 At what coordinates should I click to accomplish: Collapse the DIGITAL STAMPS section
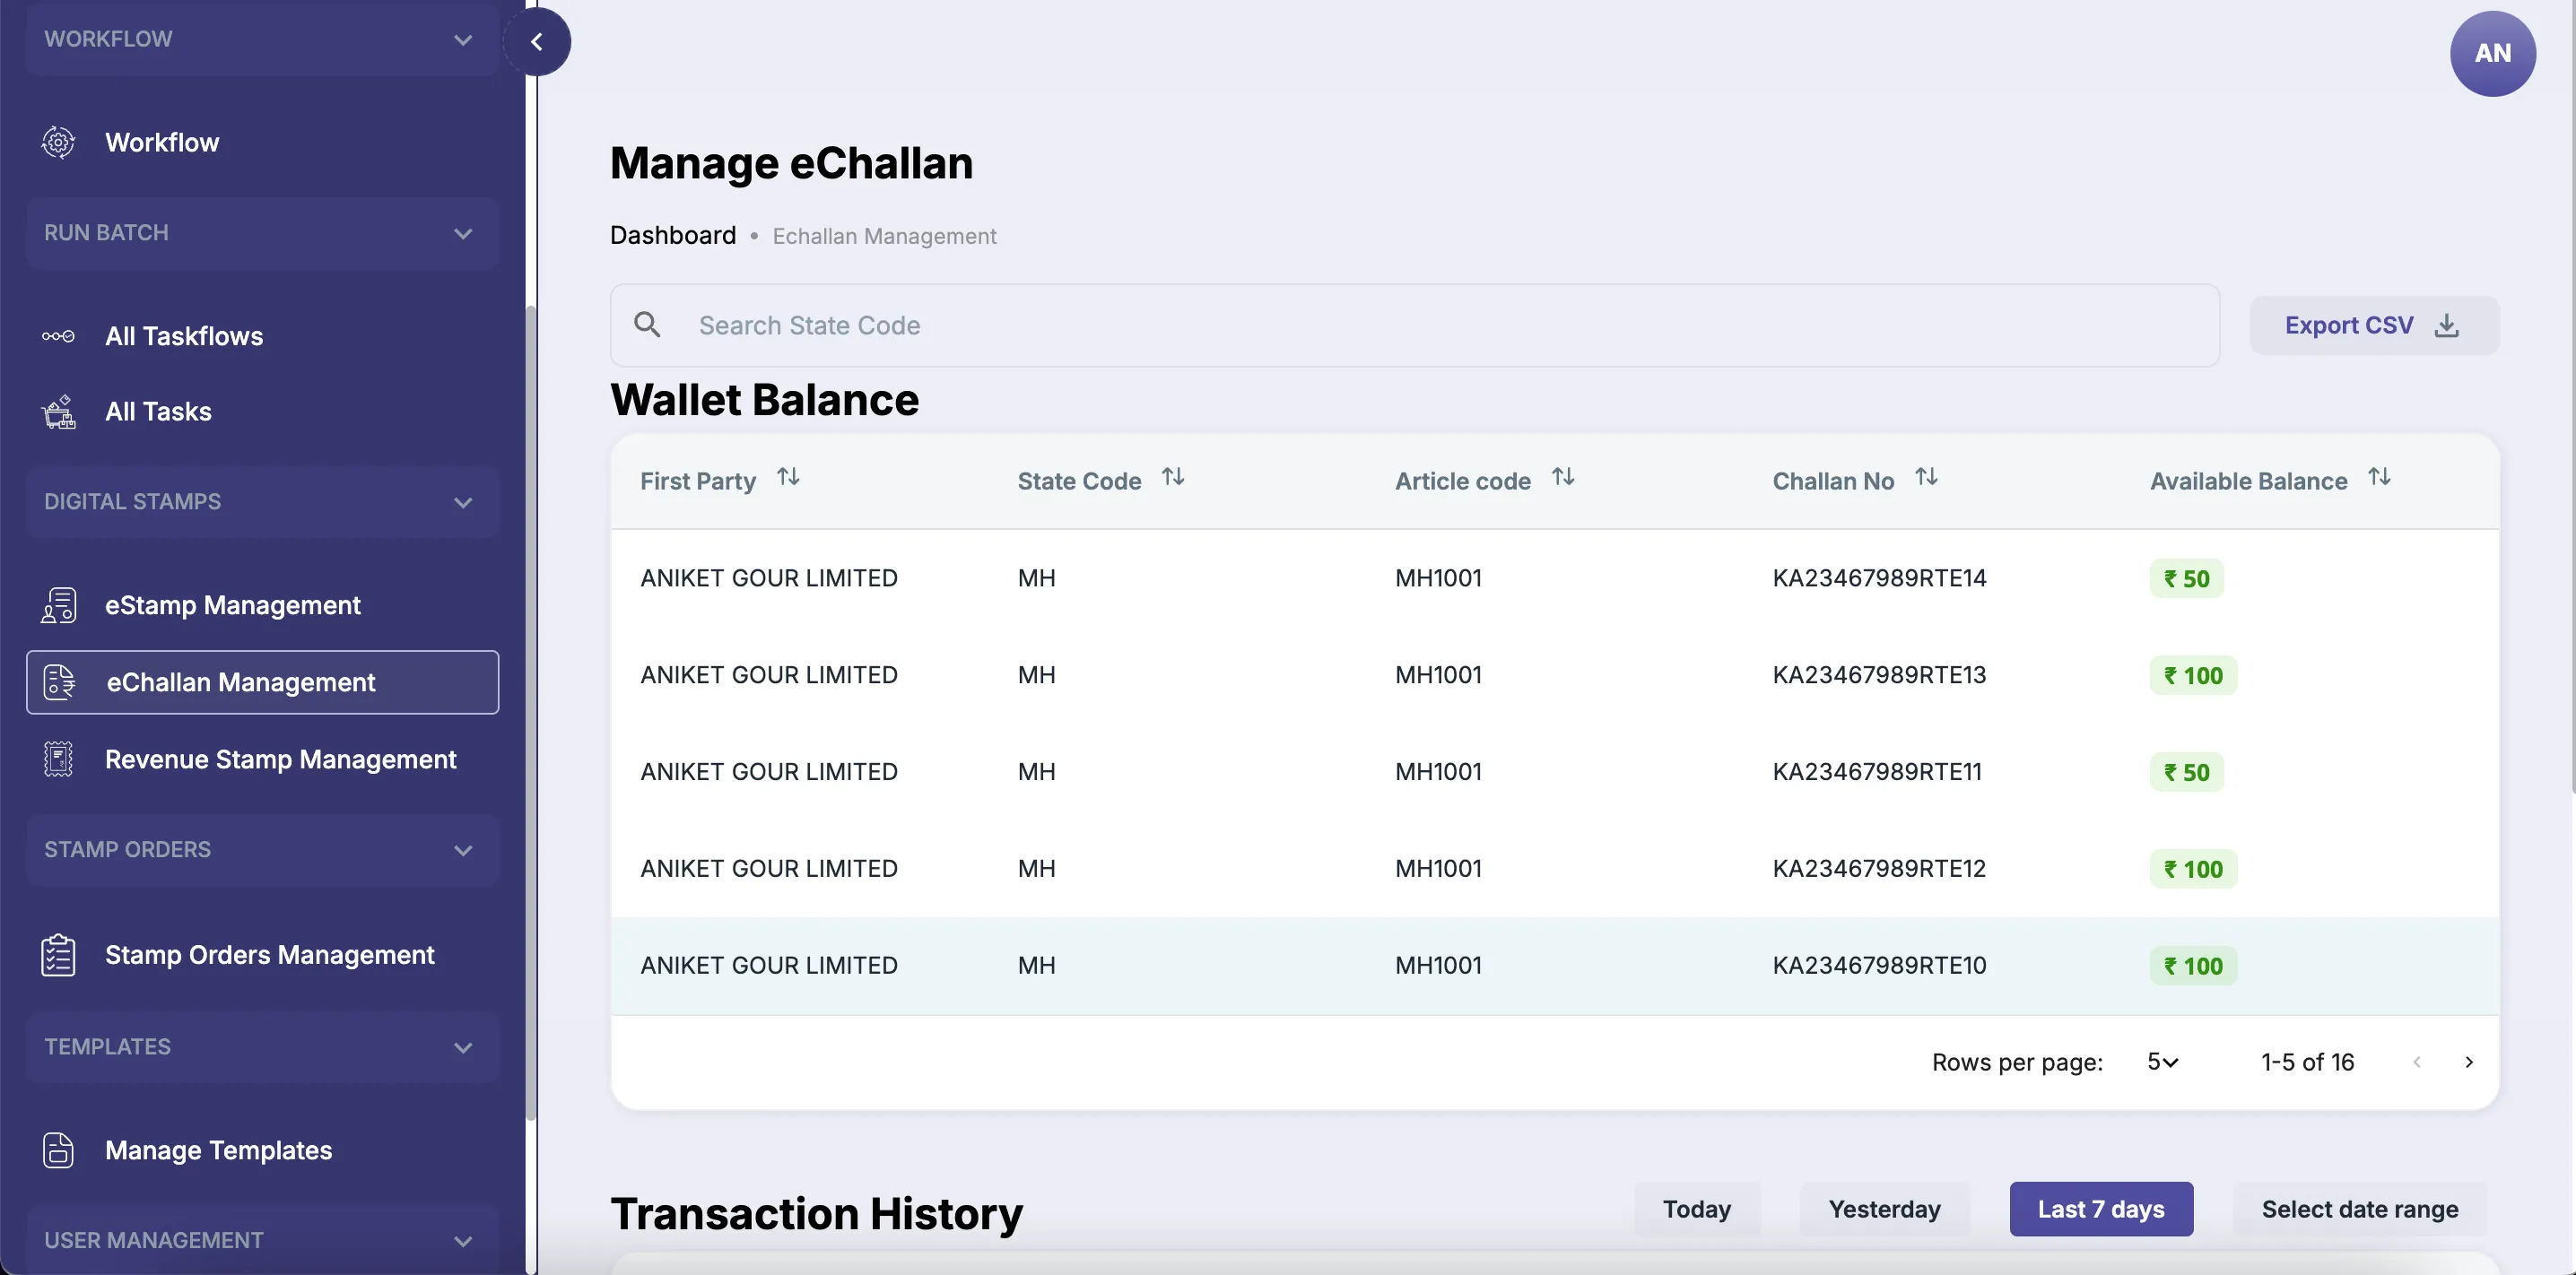(262, 502)
